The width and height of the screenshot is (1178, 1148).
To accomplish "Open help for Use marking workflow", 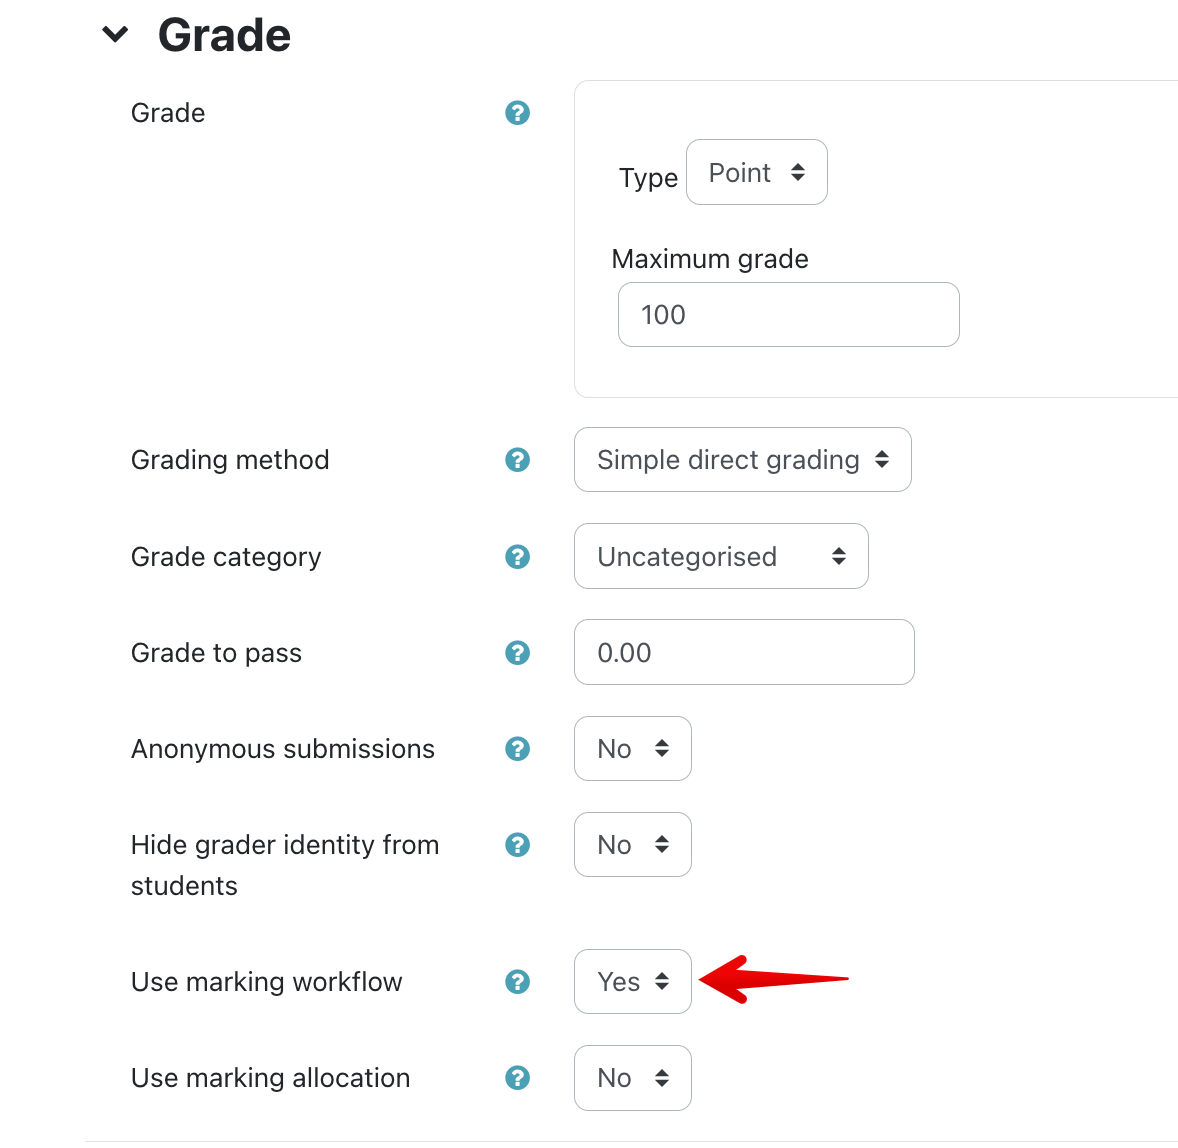I will (x=517, y=982).
